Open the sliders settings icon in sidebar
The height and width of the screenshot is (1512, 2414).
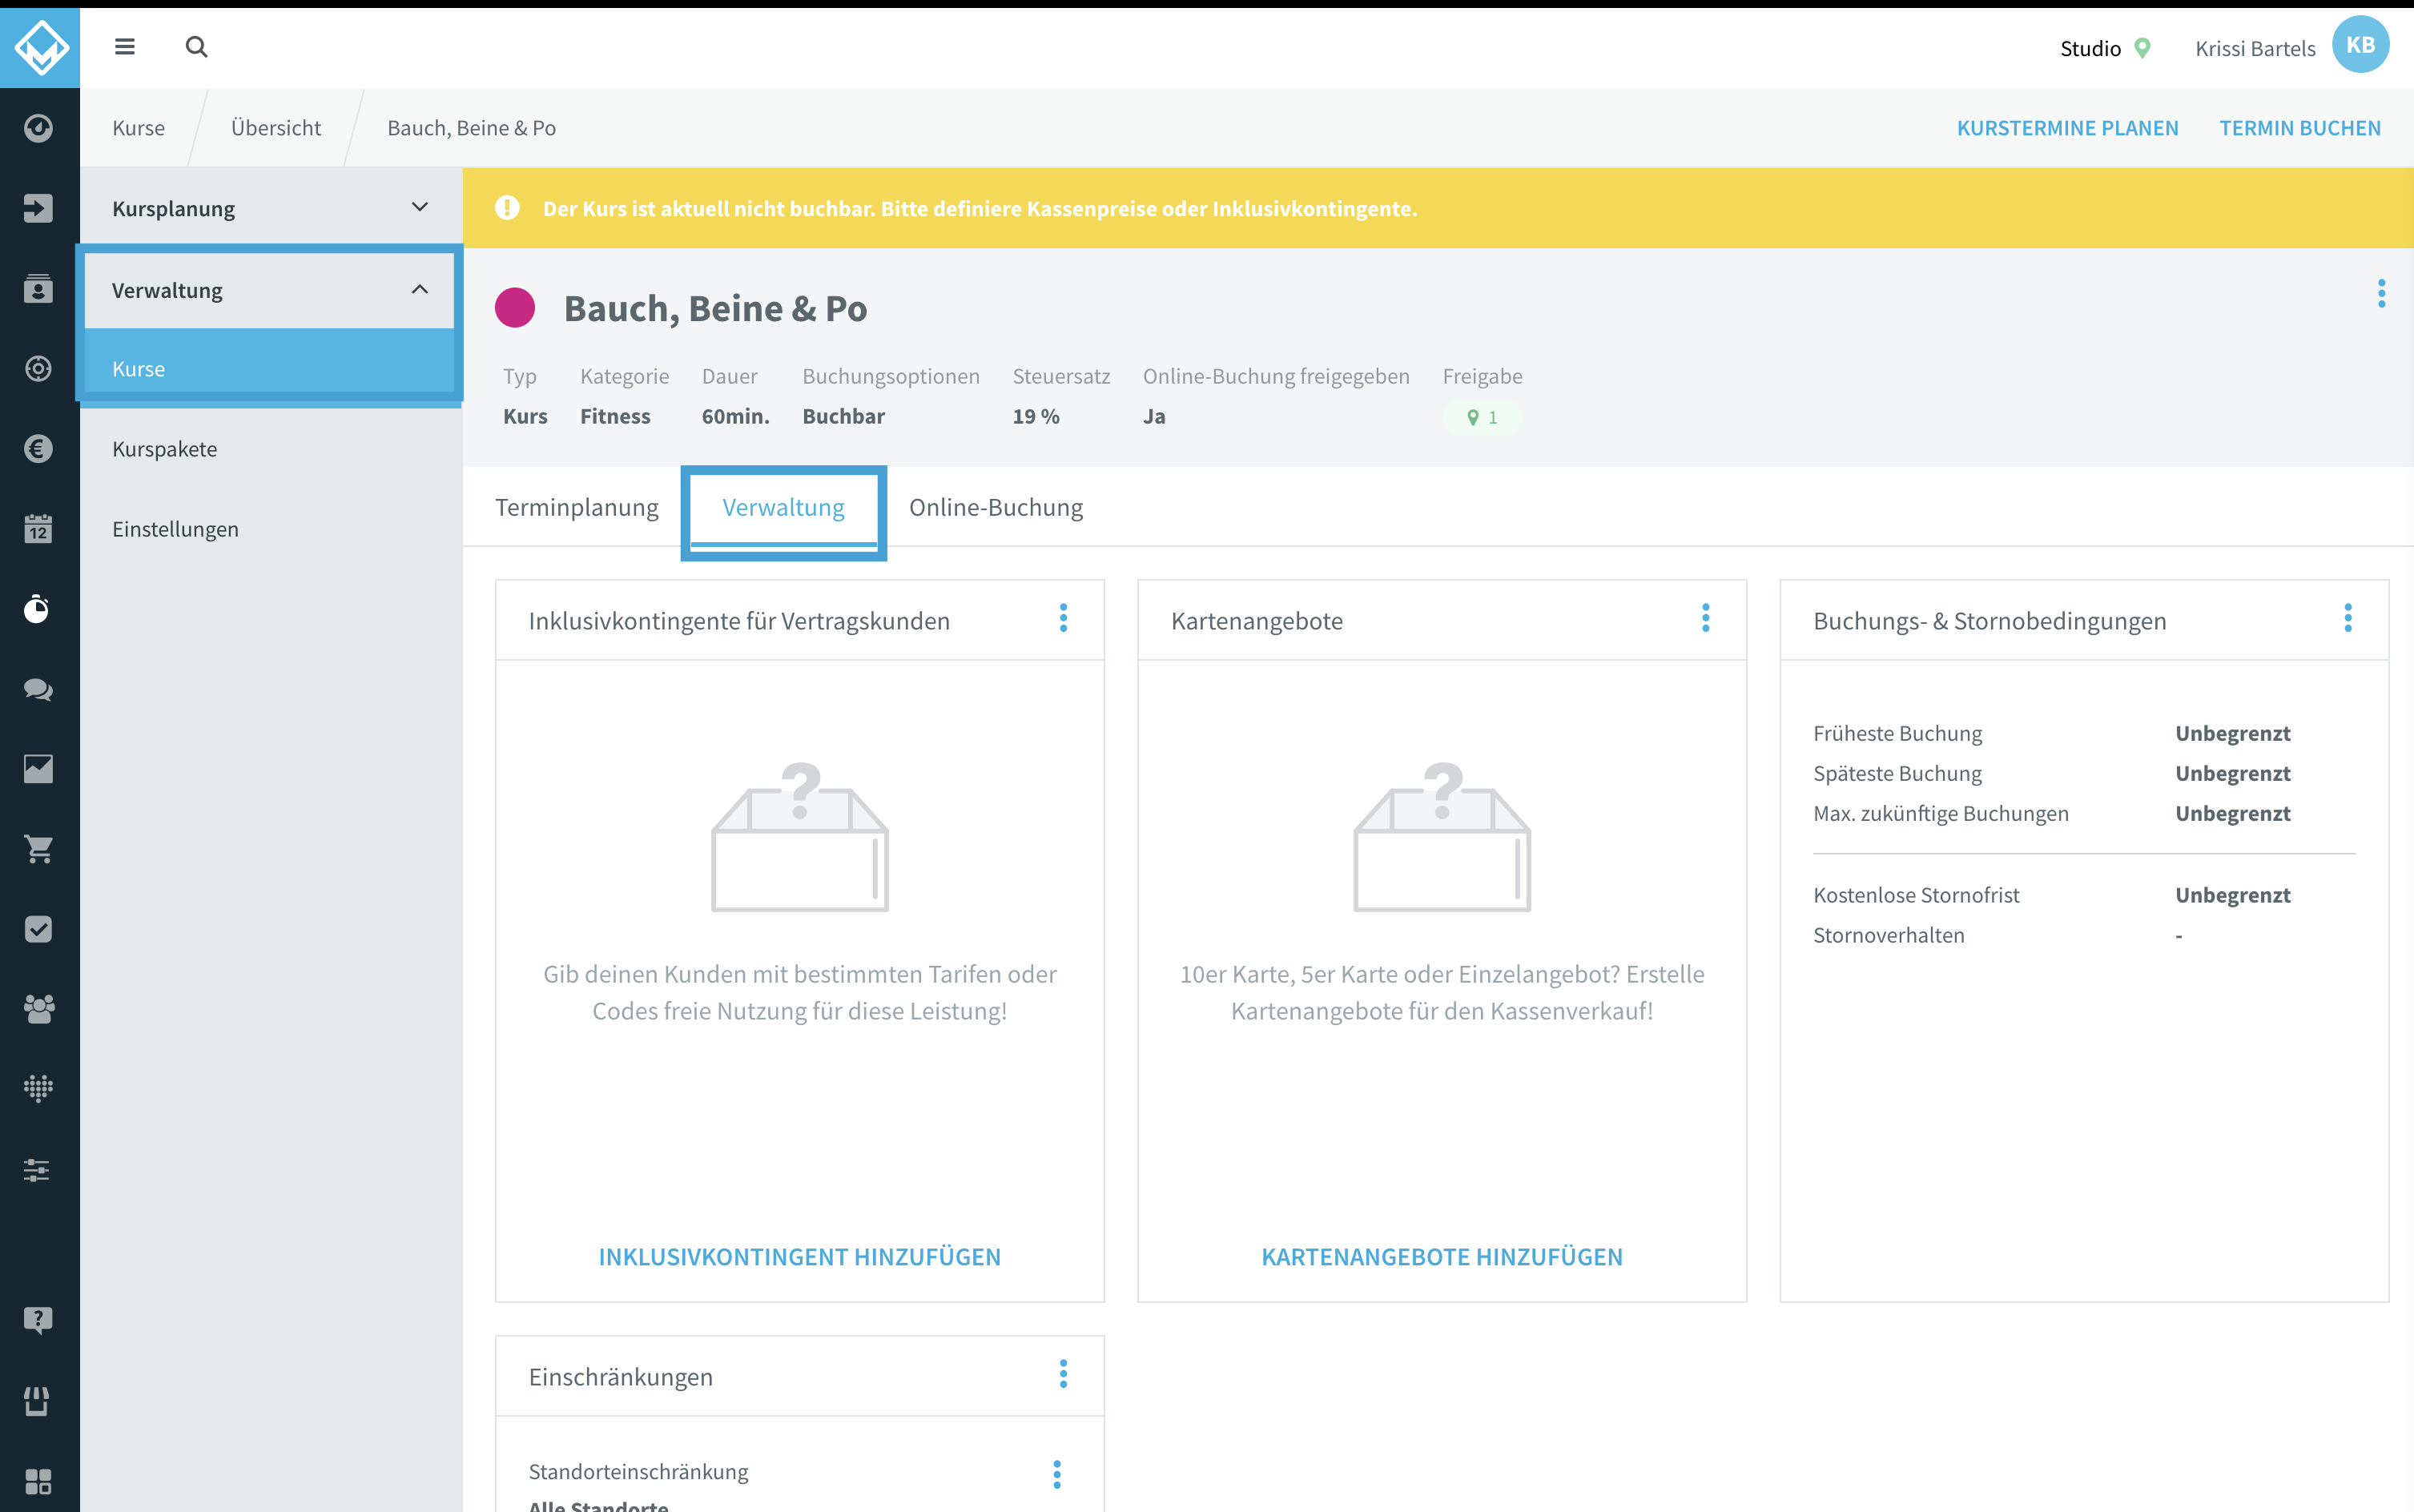click(38, 1169)
